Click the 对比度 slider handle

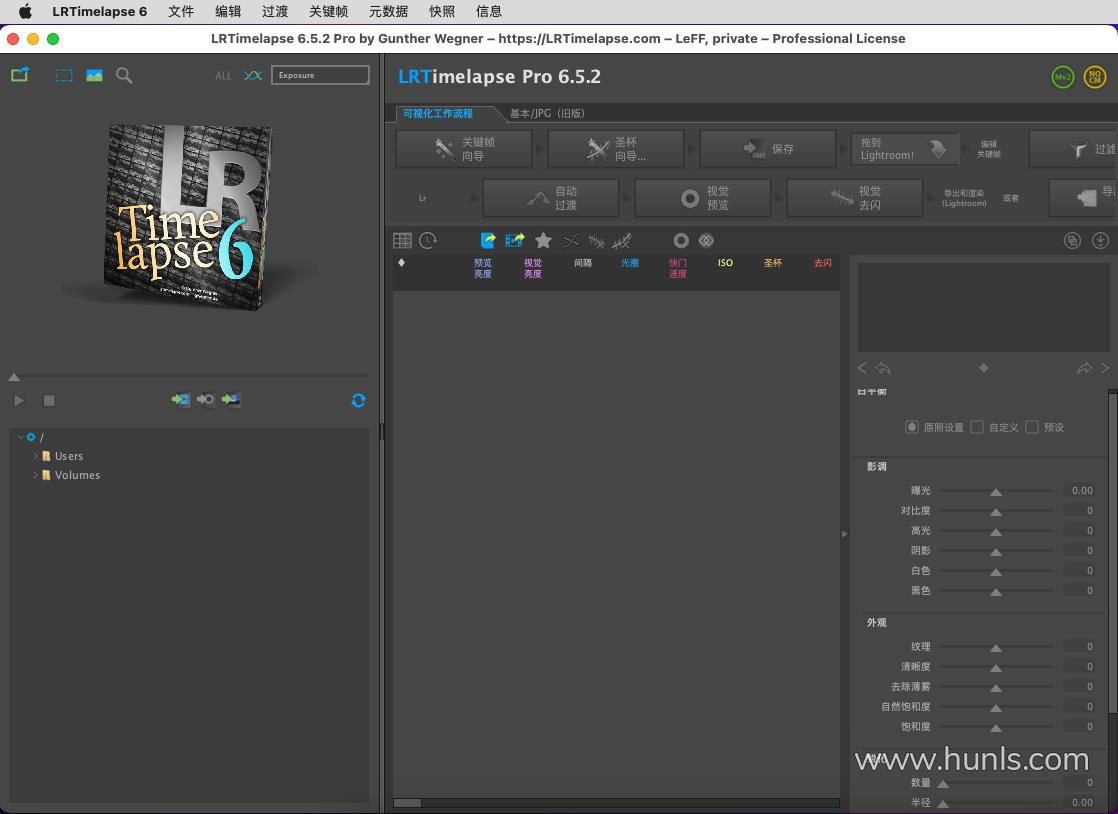(x=996, y=512)
